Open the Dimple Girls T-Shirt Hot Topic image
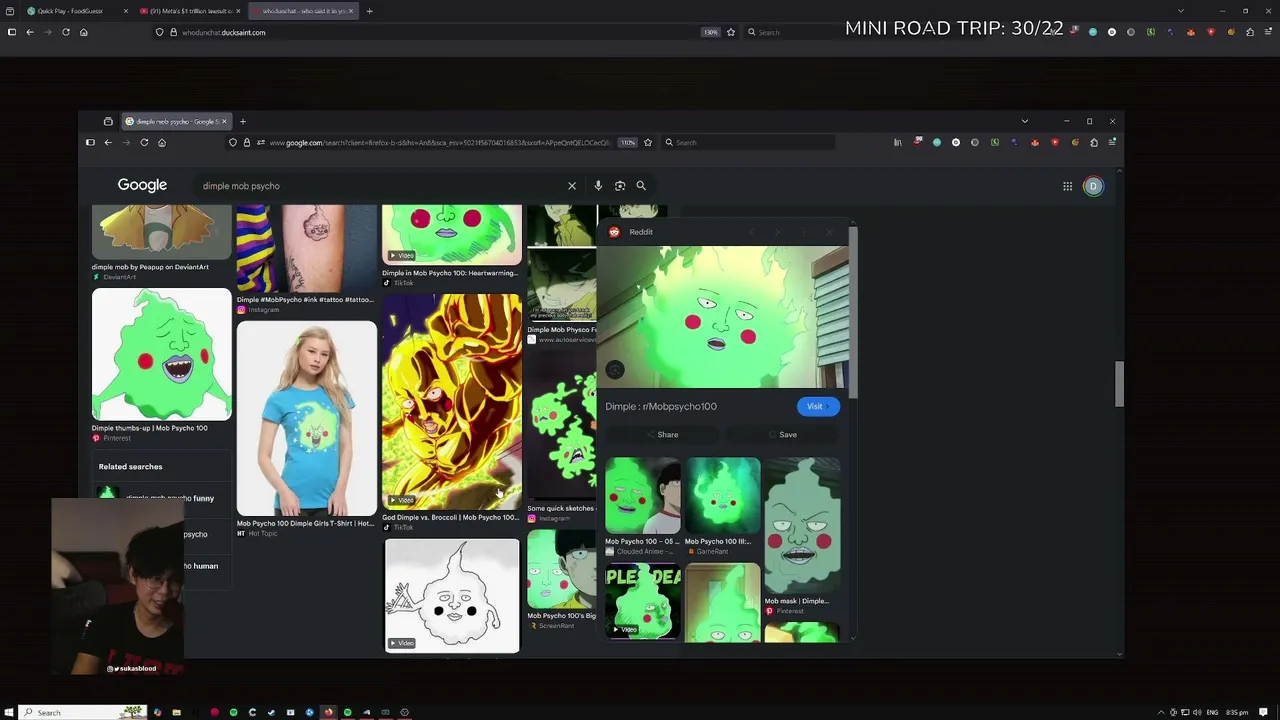Screen dimensions: 1280x720 tap(307, 418)
